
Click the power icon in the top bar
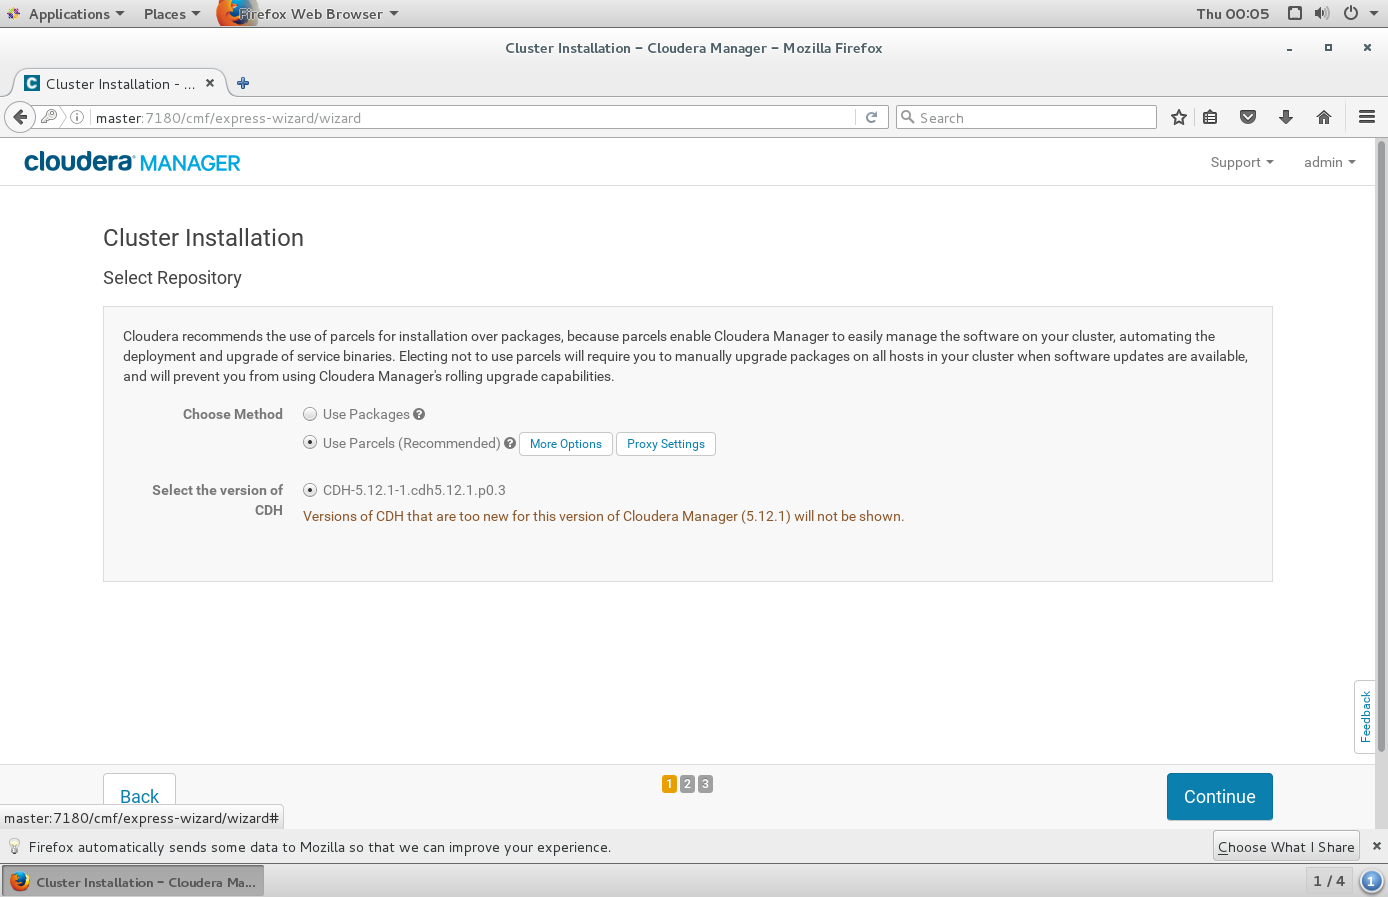pos(1351,13)
